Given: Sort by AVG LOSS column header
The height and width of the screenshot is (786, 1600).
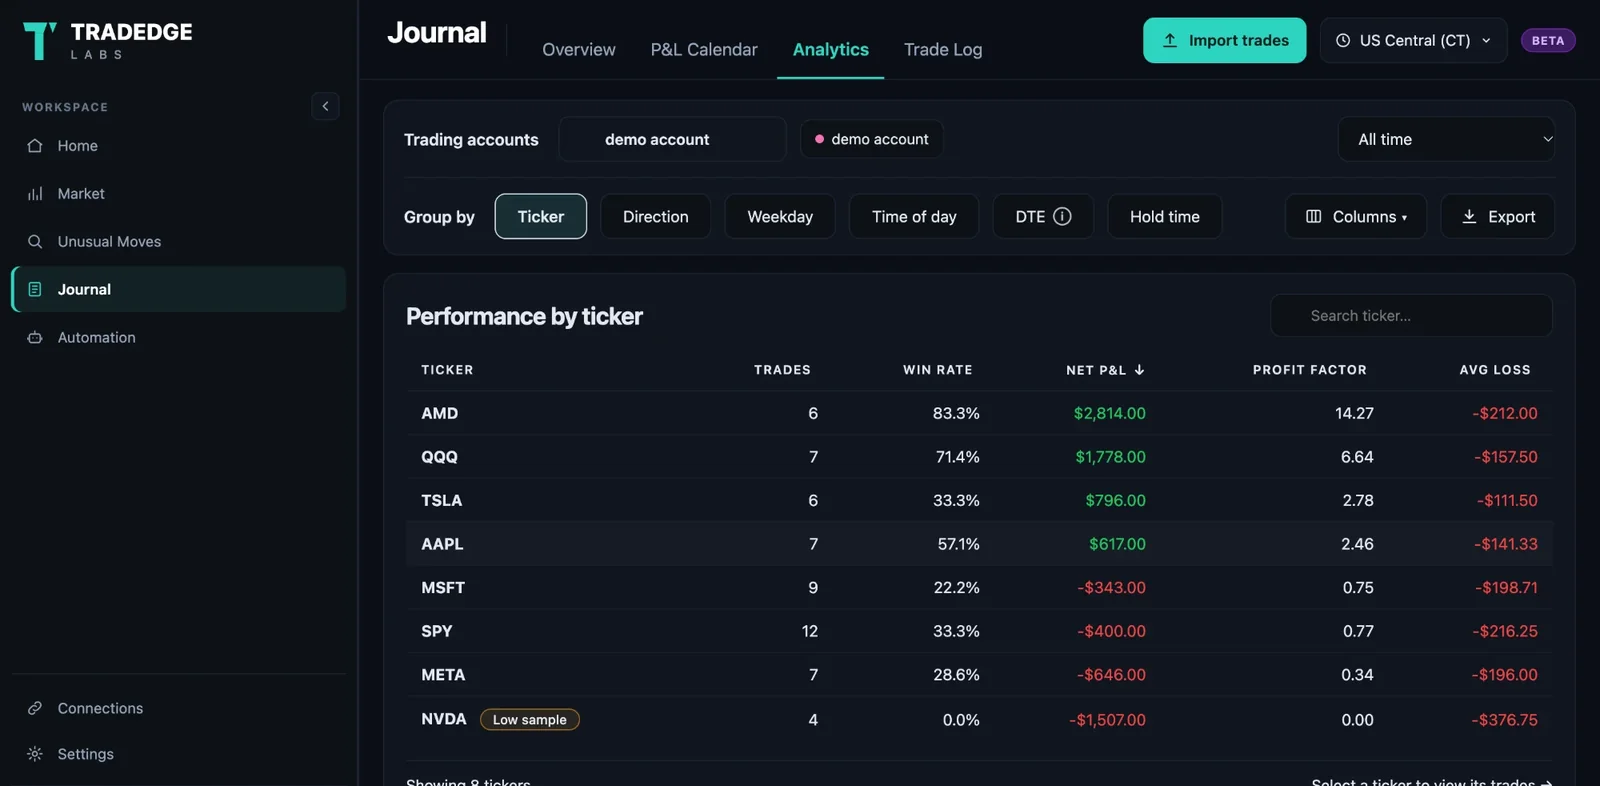Looking at the screenshot, I should tap(1495, 370).
